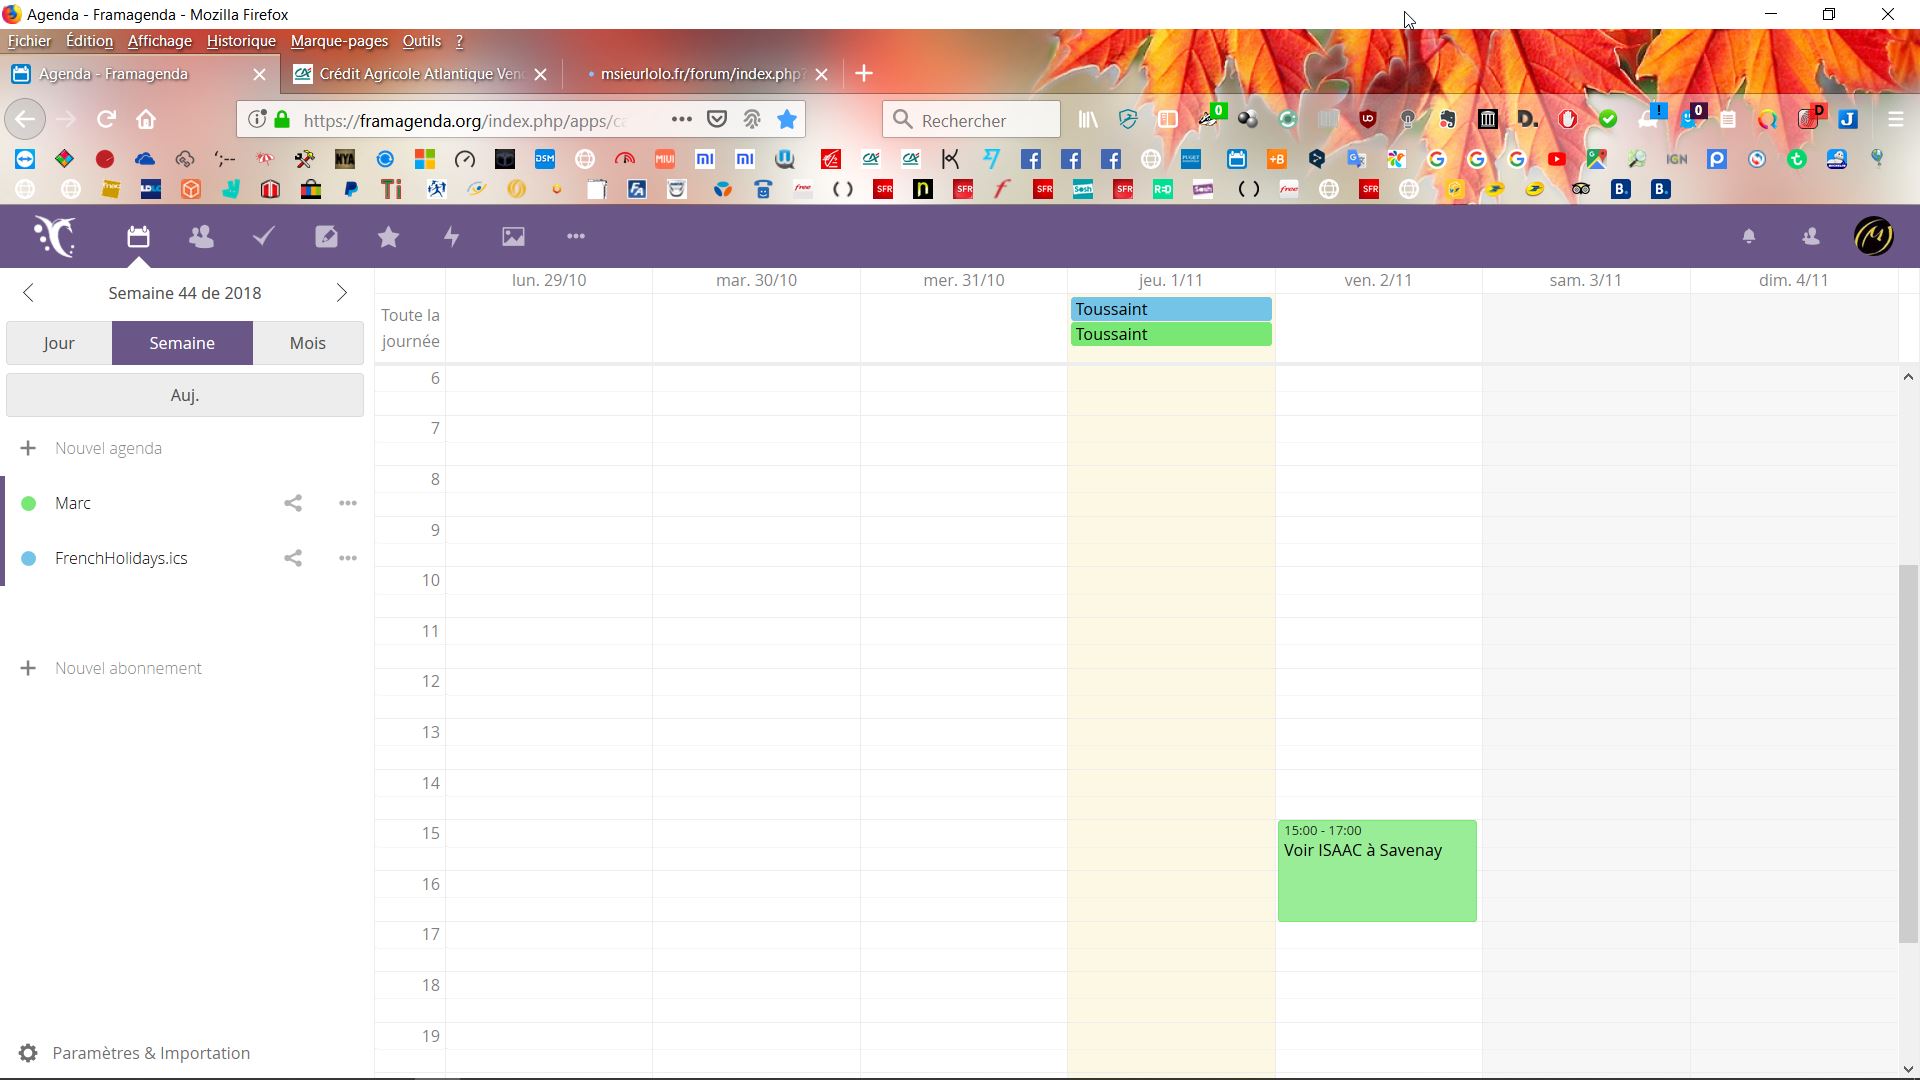Open the Activity lightning icon
The height and width of the screenshot is (1080, 1920).
(x=451, y=237)
